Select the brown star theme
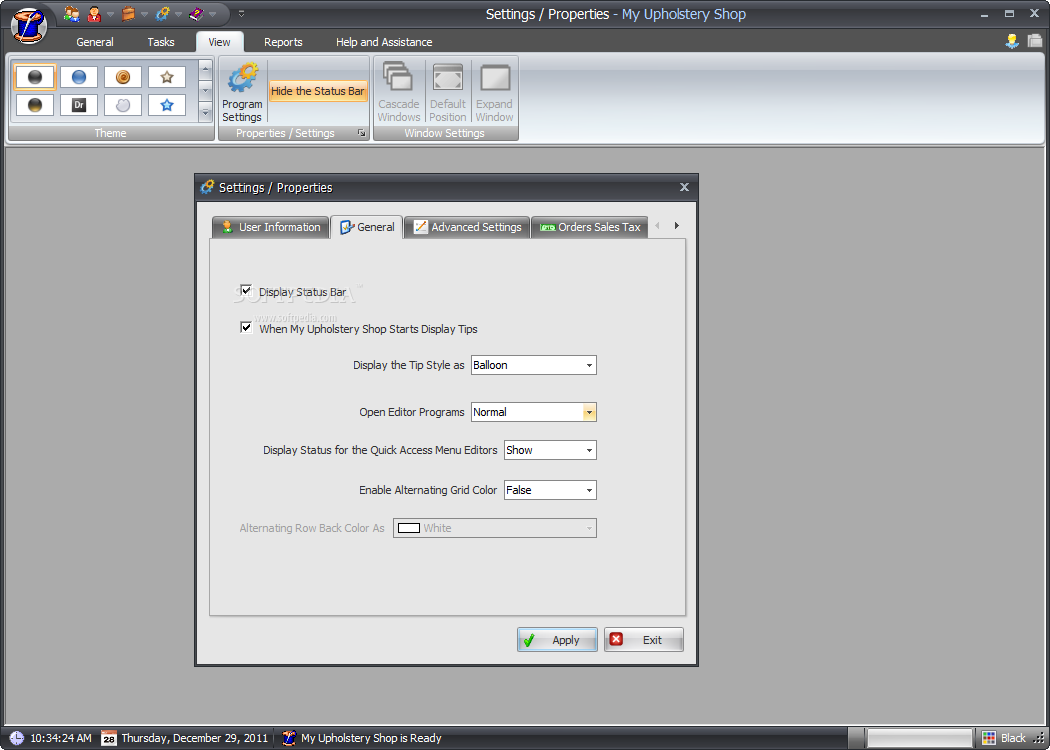Viewport: 1050px width, 750px height. pyautogui.click(x=167, y=77)
